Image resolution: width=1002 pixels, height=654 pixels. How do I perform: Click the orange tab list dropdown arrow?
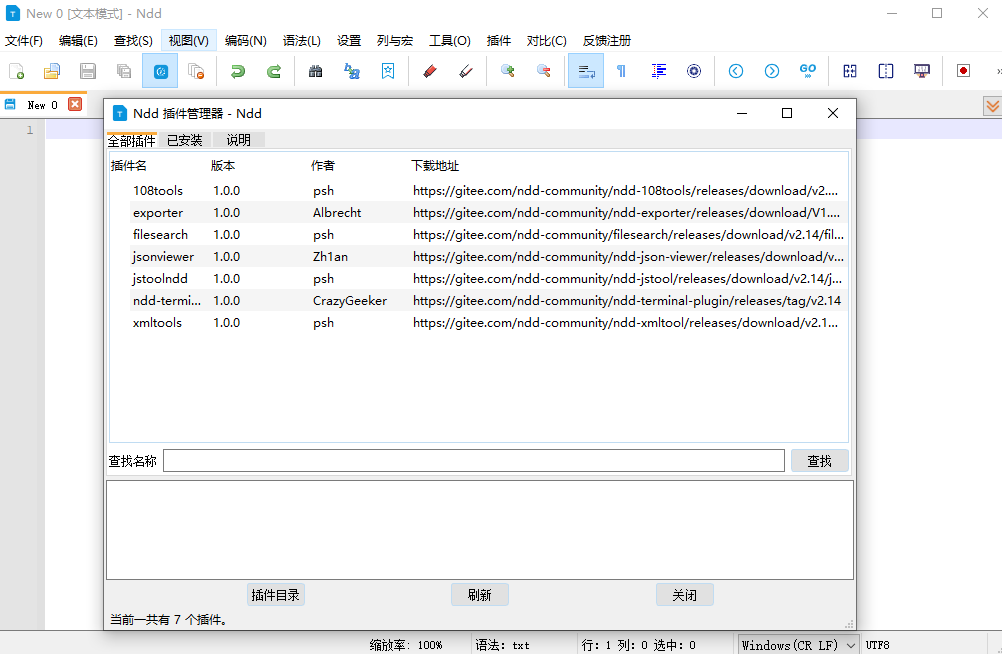pyautogui.click(x=992, y=106)
